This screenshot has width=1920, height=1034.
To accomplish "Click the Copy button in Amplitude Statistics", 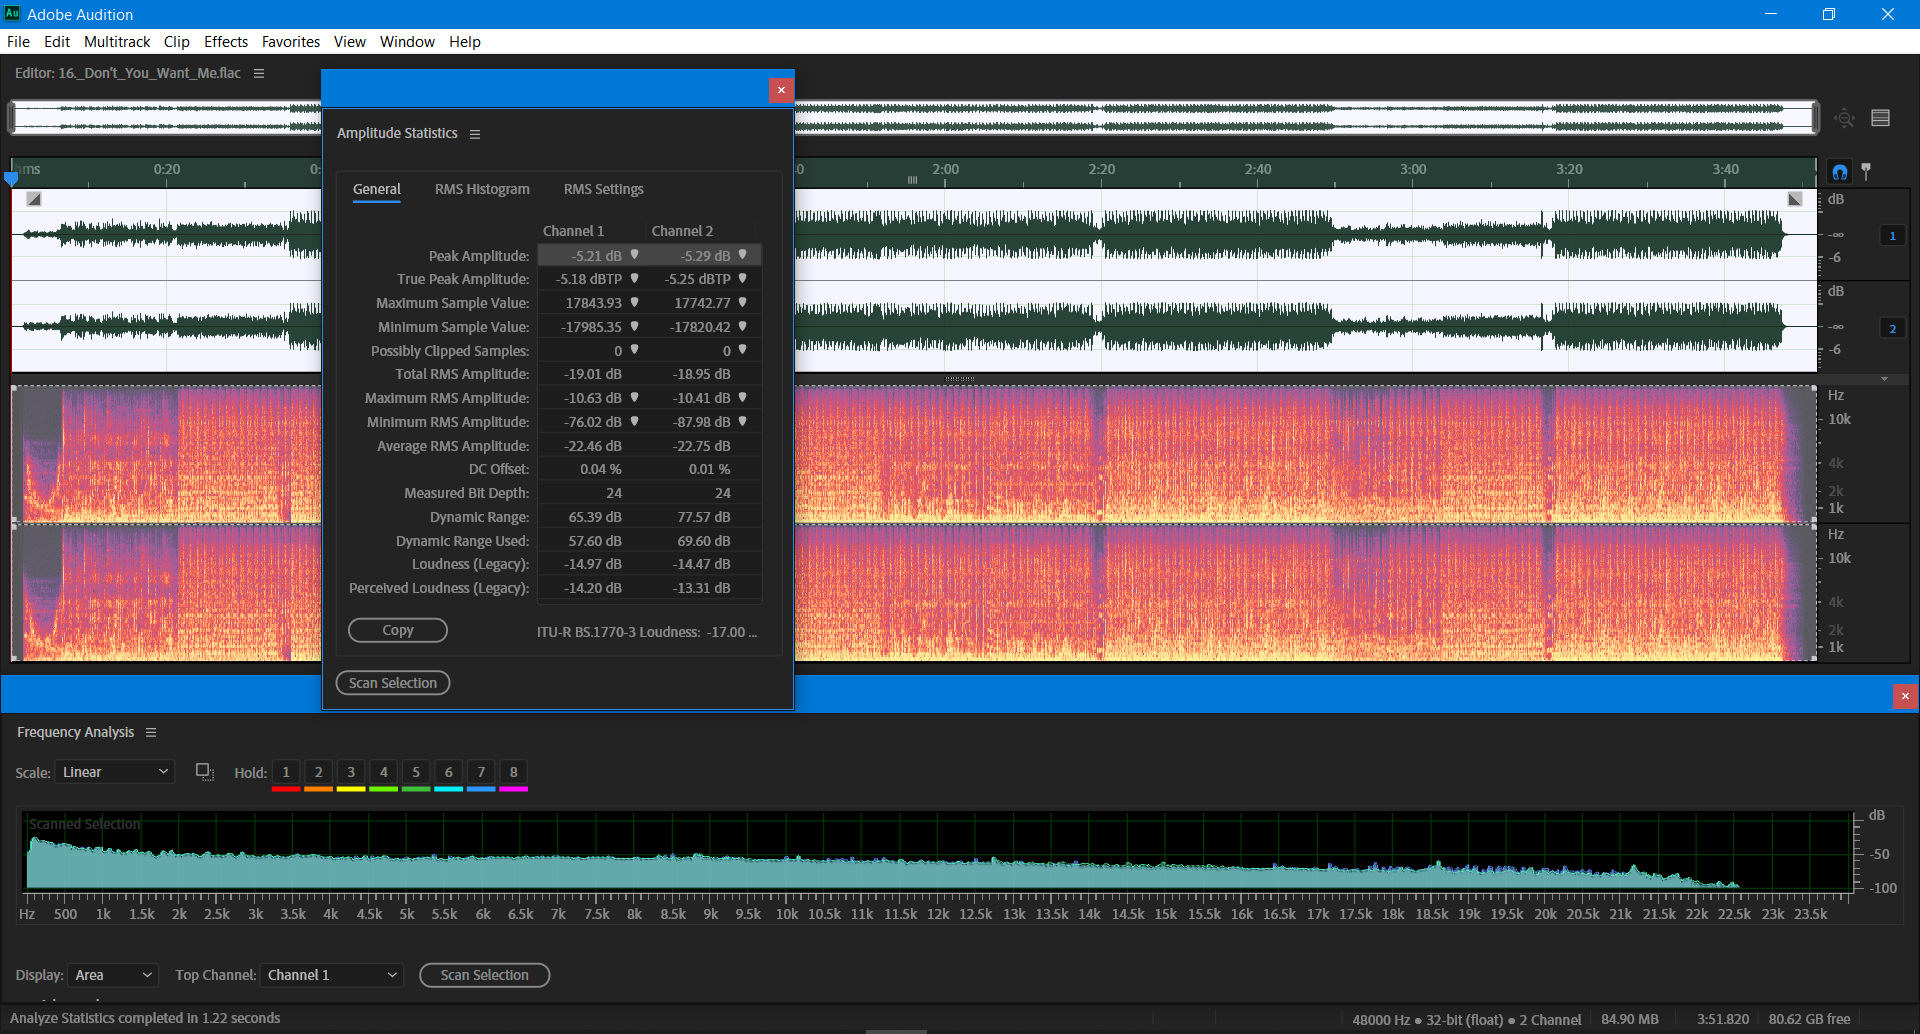I will coord(397,630).
